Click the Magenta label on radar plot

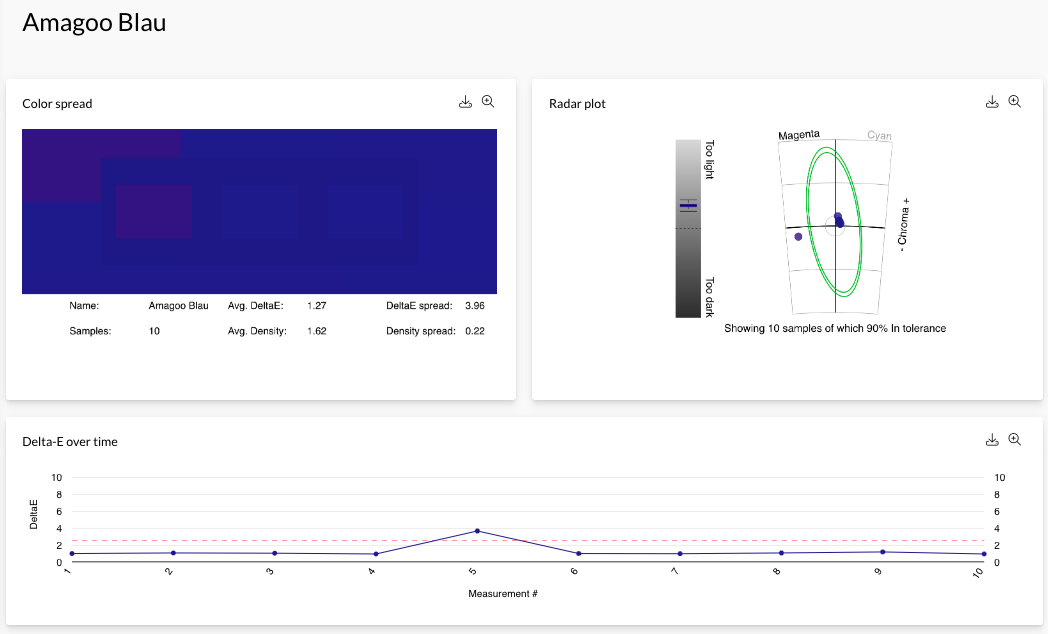click(x=799, y=135)
